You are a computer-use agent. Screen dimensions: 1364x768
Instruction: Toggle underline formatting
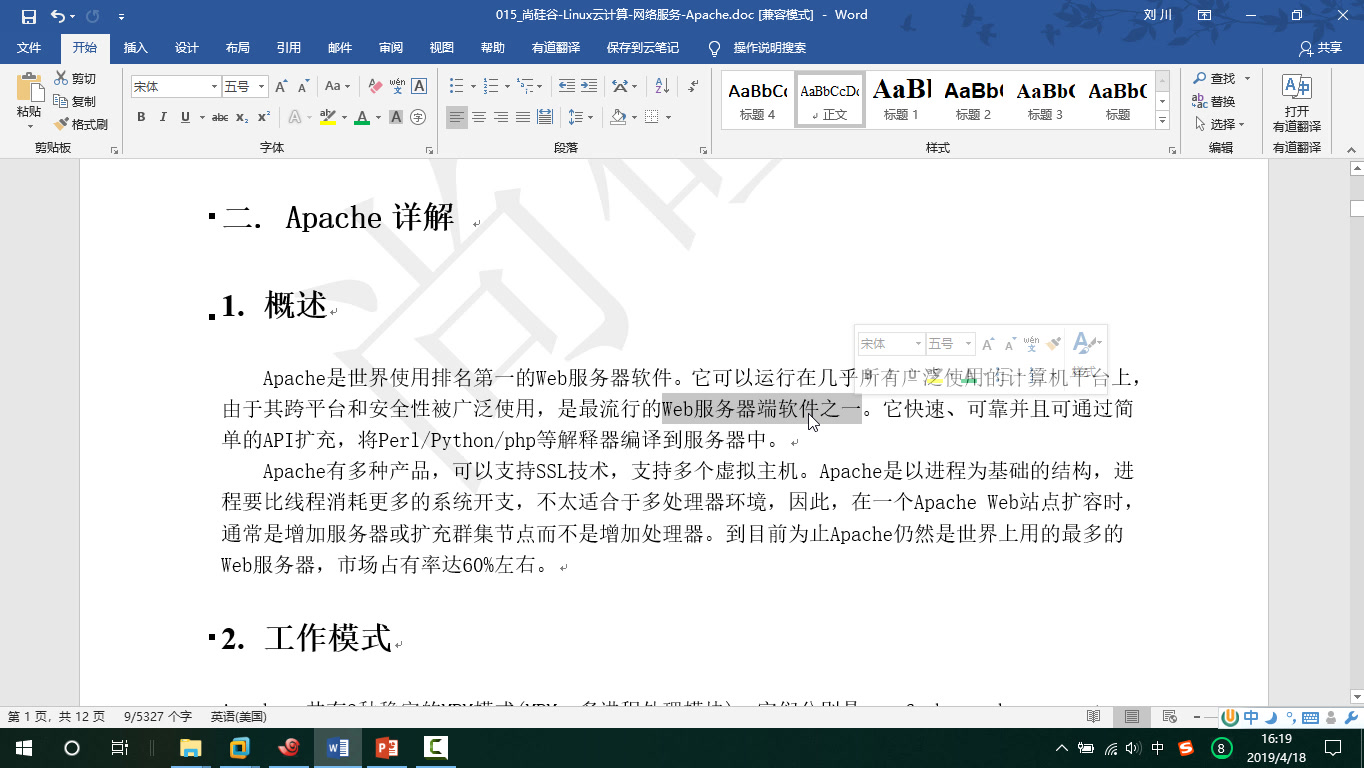(x=185, y=118)
